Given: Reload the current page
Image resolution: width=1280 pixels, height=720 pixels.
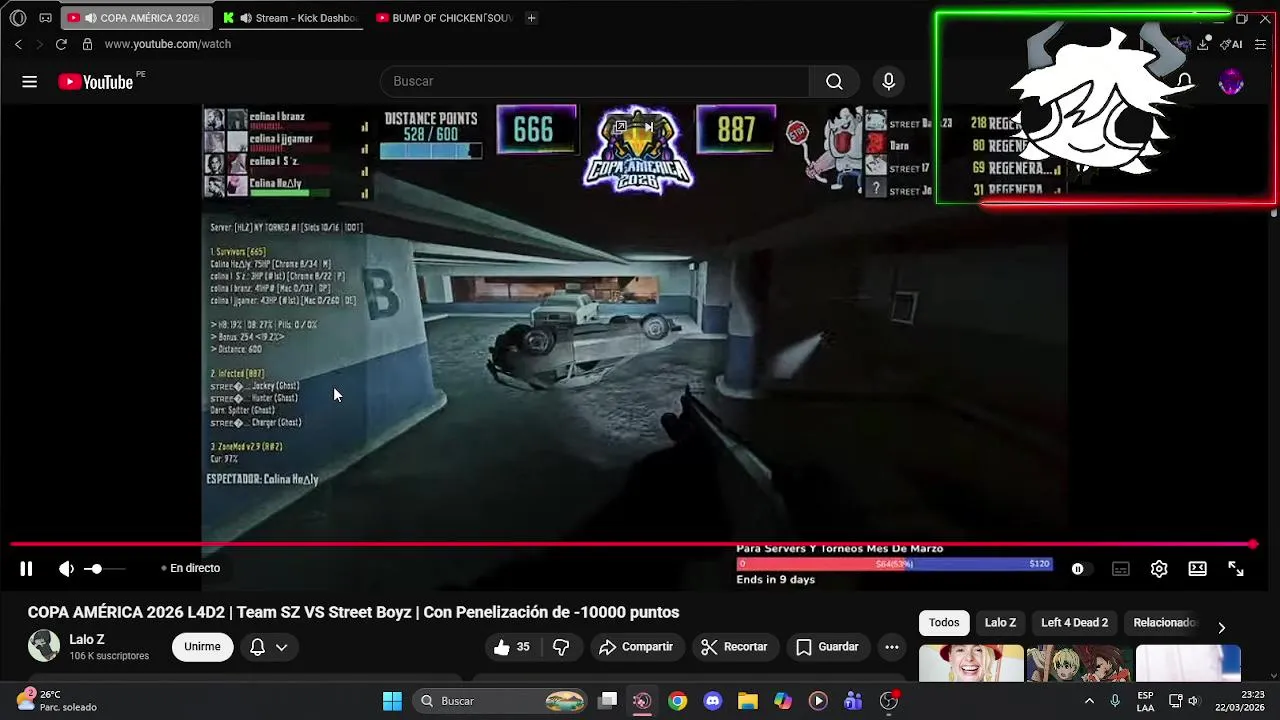Looking at the screenshot, I should coord(61,44).
